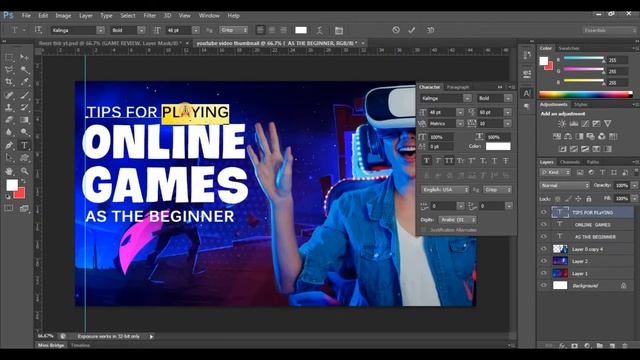
Task: Open the Mini Bridge panel tab
Action: point(51,345)
